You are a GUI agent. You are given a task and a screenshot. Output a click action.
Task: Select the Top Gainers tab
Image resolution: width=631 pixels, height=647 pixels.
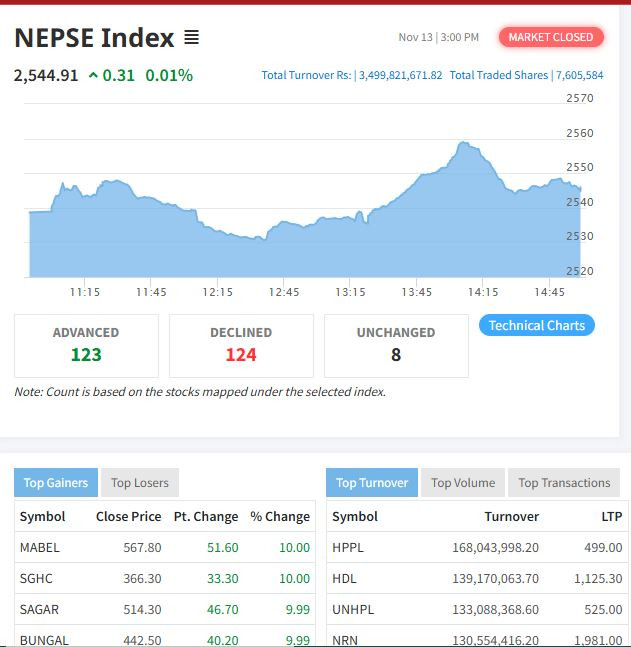[56, 482]
